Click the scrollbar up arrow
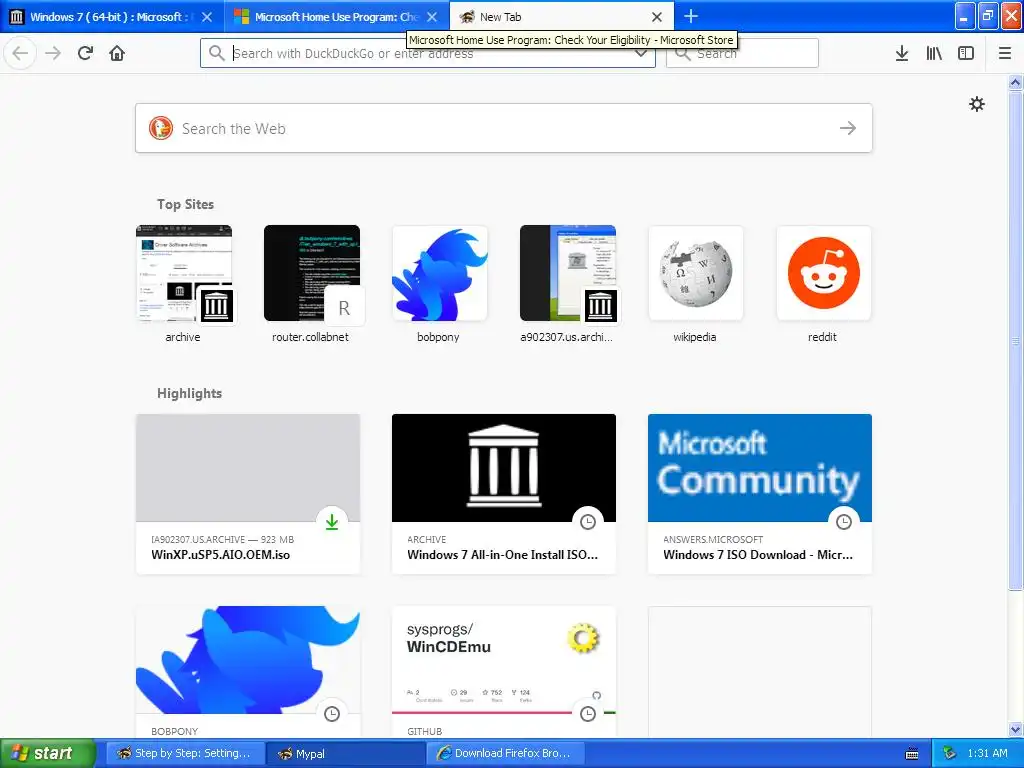1024x768 pixels. pos(1015,82)
